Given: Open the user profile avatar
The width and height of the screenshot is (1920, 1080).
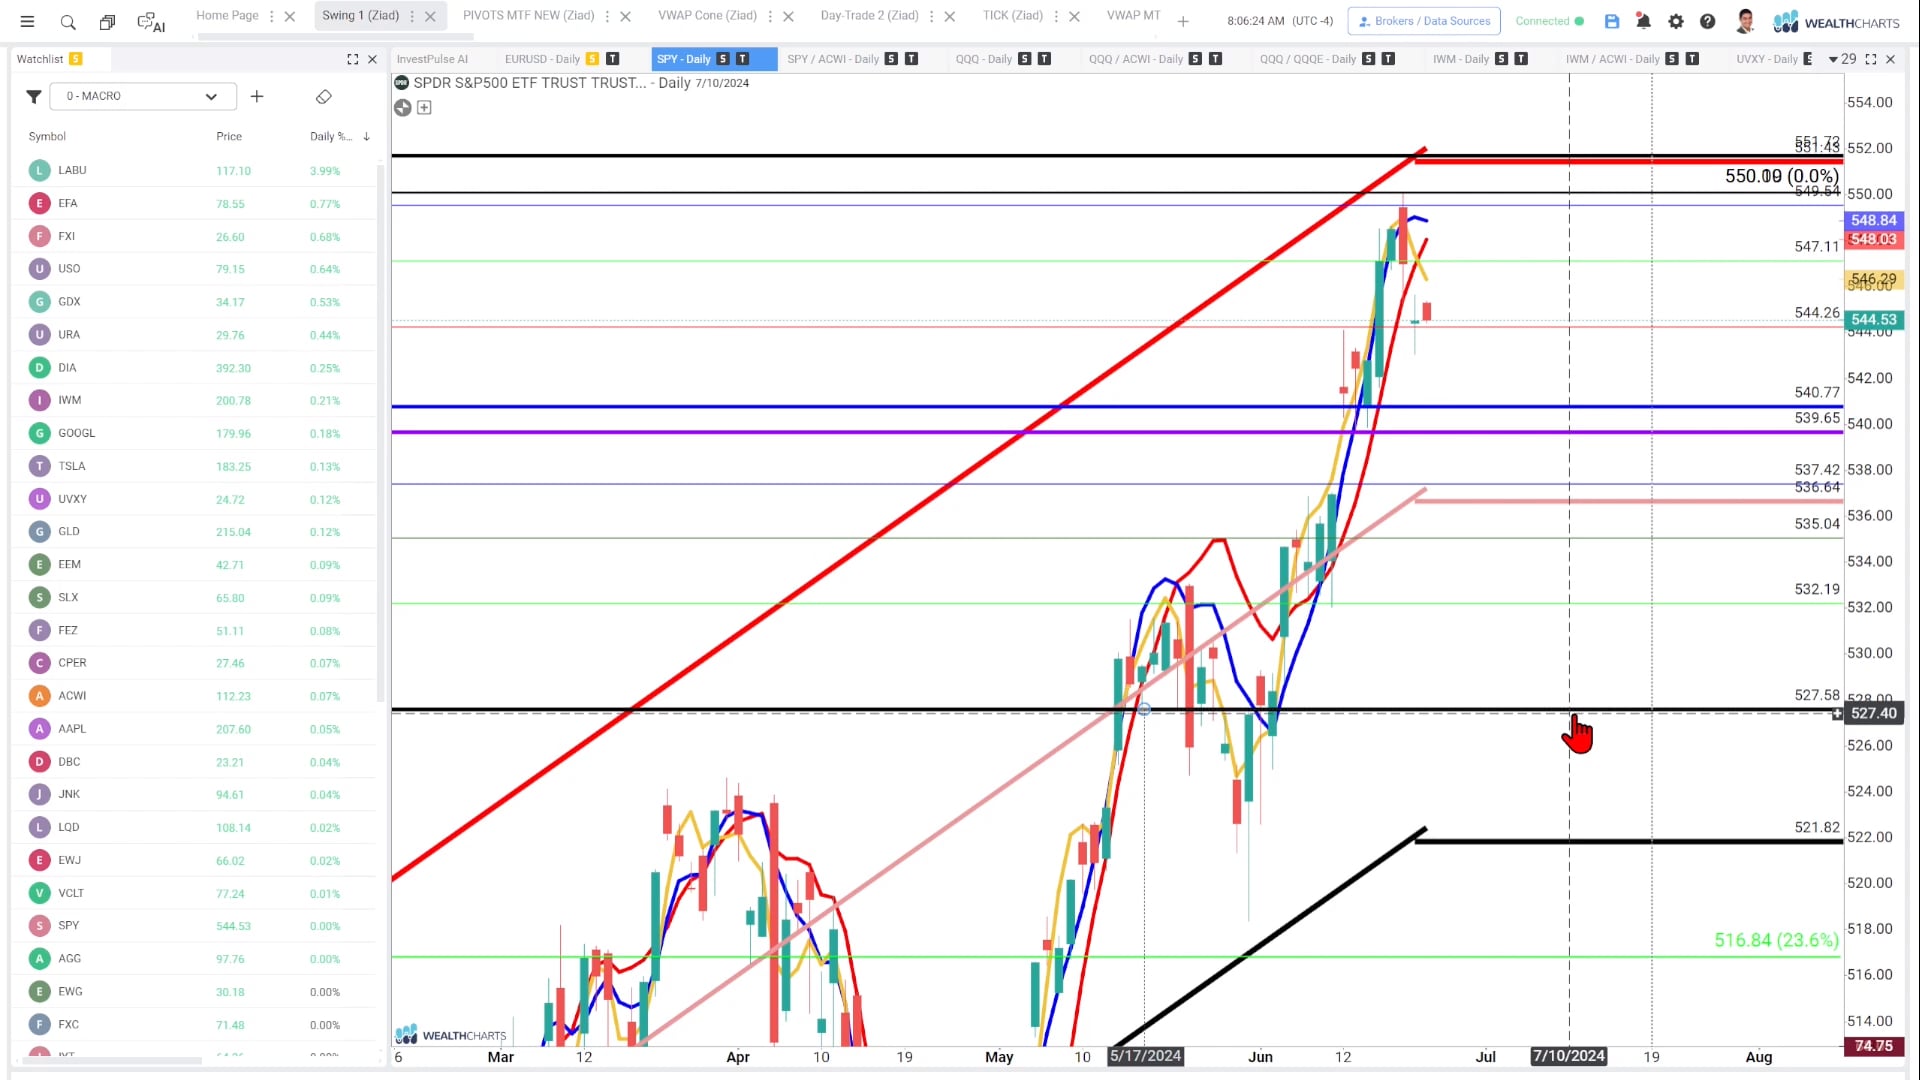Looking at the screenshot, I should pyautogui.click(x=1745, y=21).
